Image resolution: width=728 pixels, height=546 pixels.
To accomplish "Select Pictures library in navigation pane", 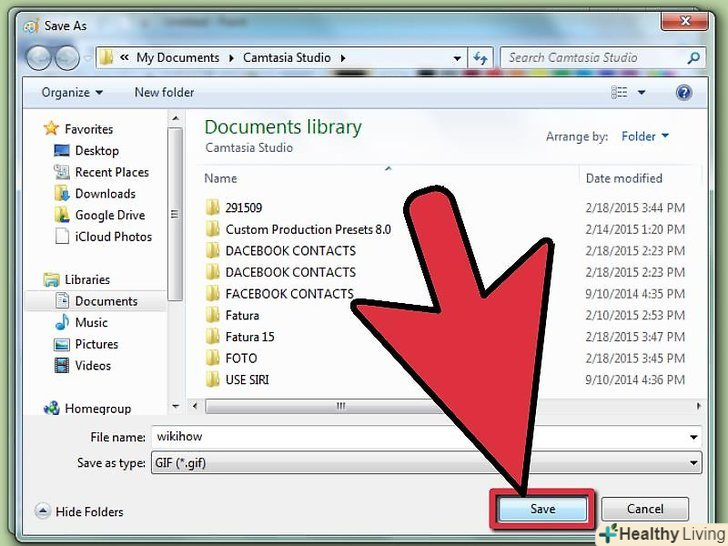I will (97, 344).
